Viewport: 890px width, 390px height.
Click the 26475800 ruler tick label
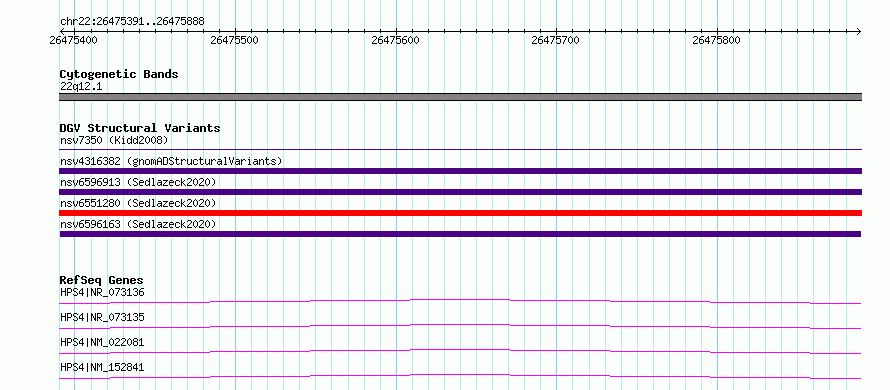tap(717, 40)
